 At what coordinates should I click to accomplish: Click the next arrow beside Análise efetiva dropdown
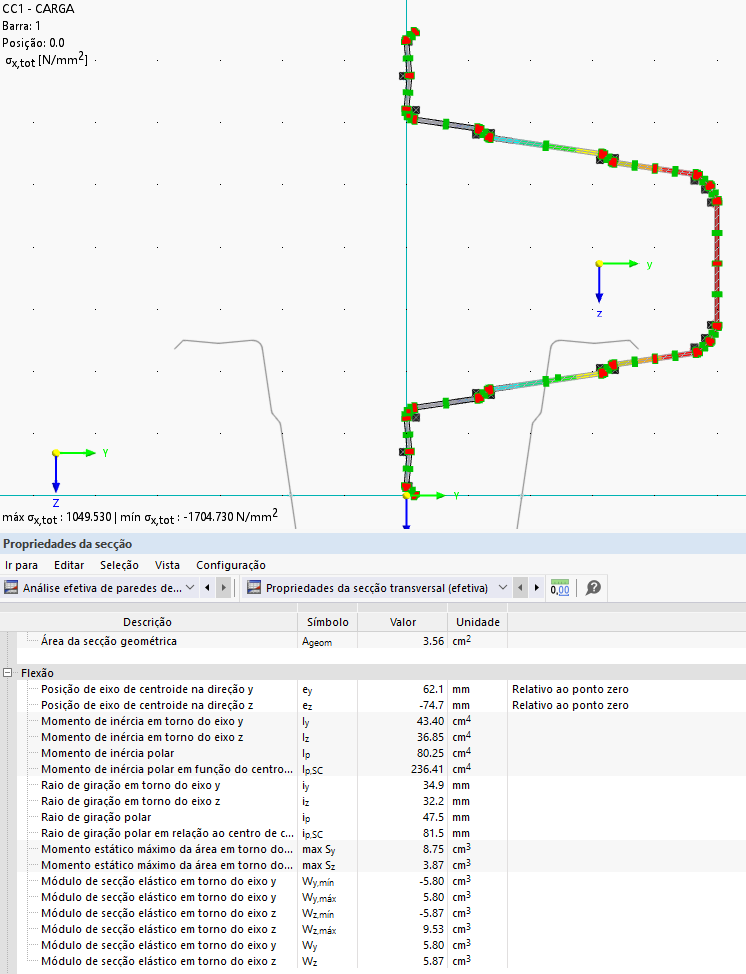pos(223,588)
